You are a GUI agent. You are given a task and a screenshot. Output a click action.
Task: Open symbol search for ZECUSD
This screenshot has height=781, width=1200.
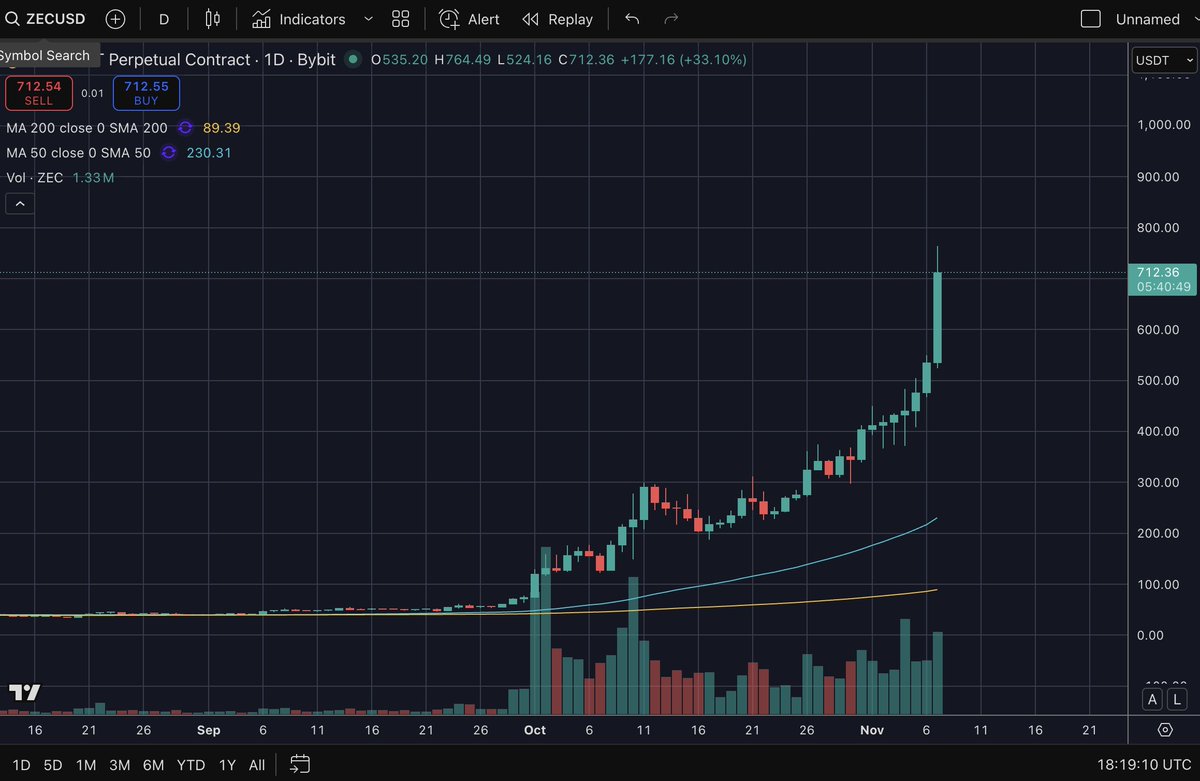[46, 19]
